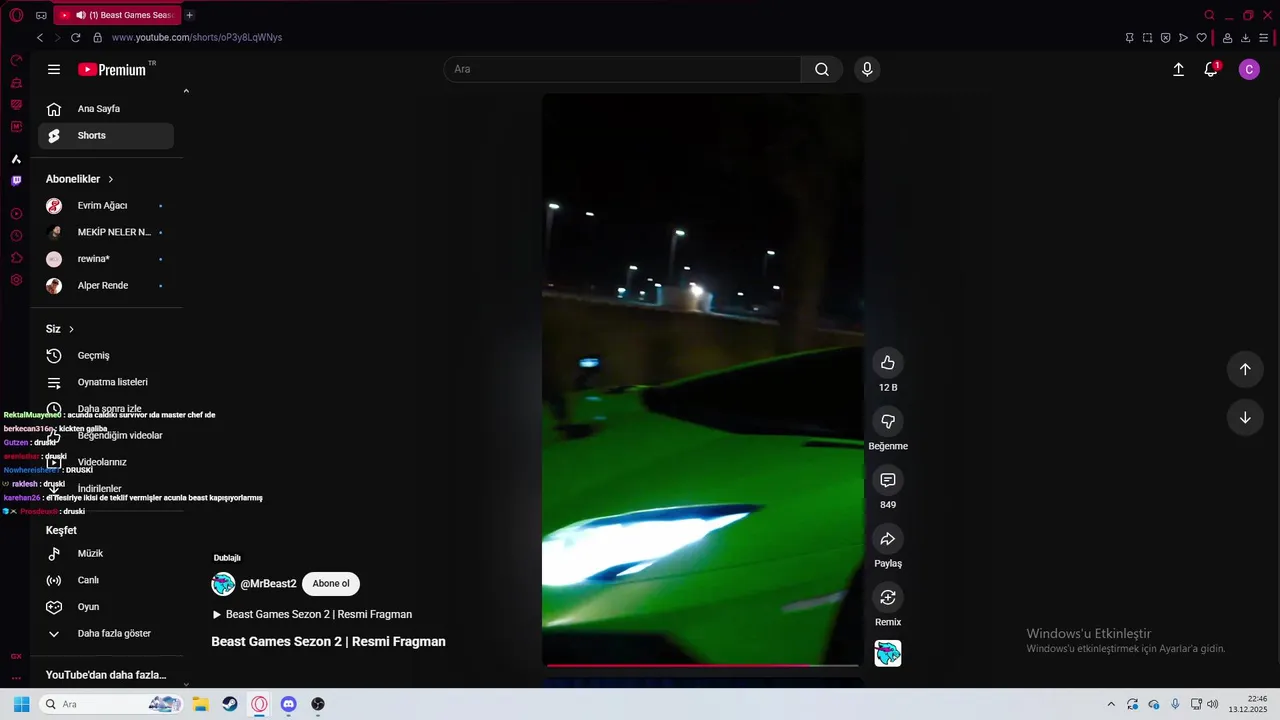Image resolution: width=1280 pixels, height=720 pixels.
Task: Select Shorts in sidebar
Action: click(106, 136)
